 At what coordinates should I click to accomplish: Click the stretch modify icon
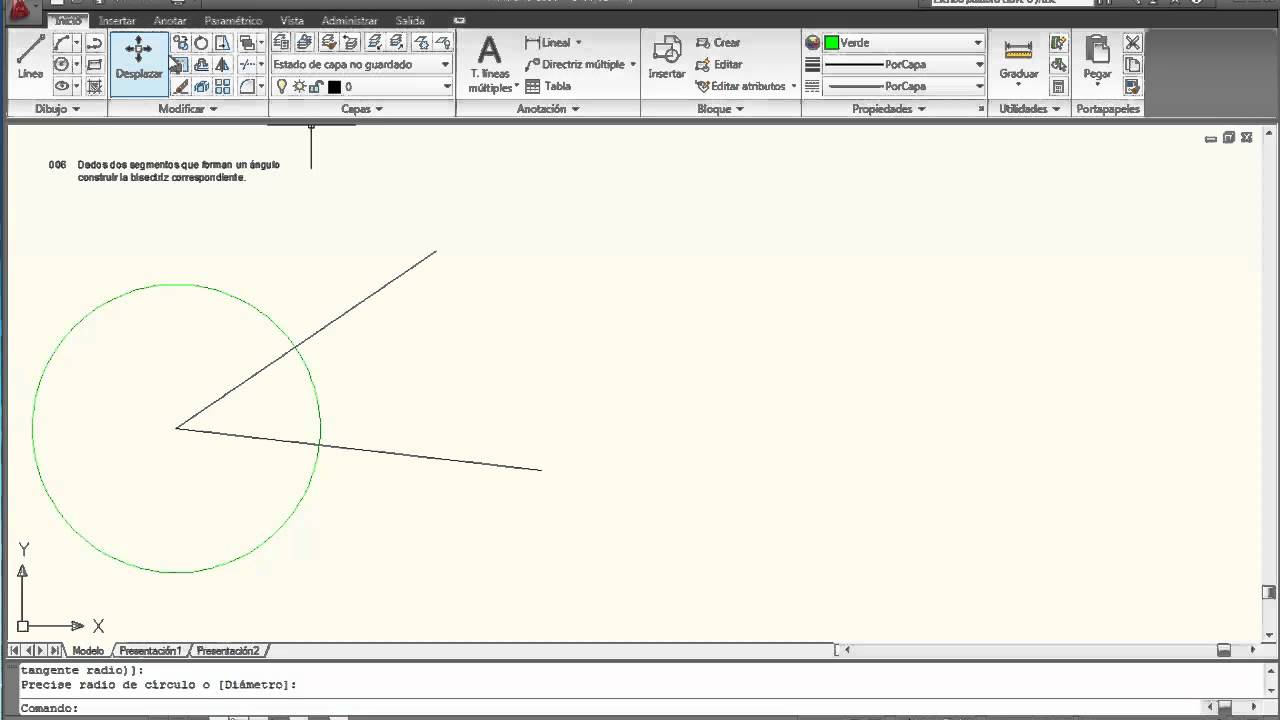pyautogui.click(x=222, y=43)
